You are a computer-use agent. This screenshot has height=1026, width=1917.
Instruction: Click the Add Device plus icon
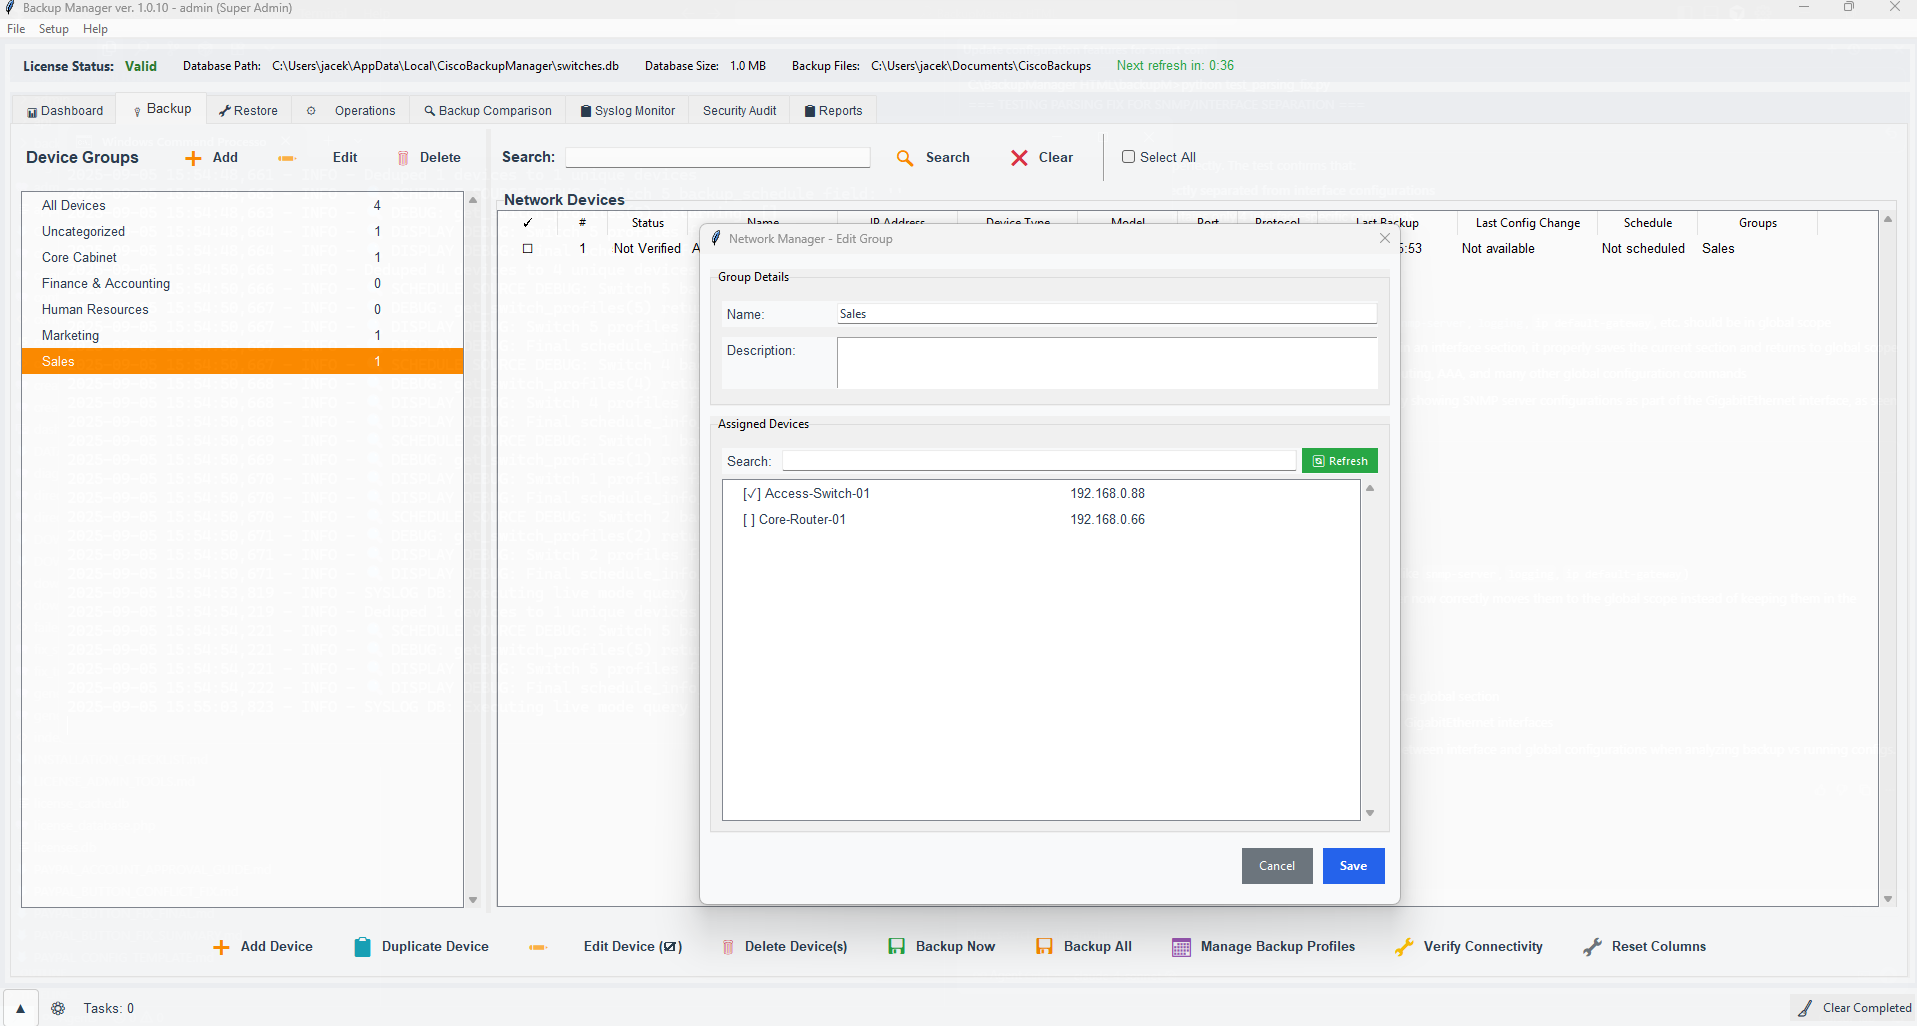click(x=221, y=947)
